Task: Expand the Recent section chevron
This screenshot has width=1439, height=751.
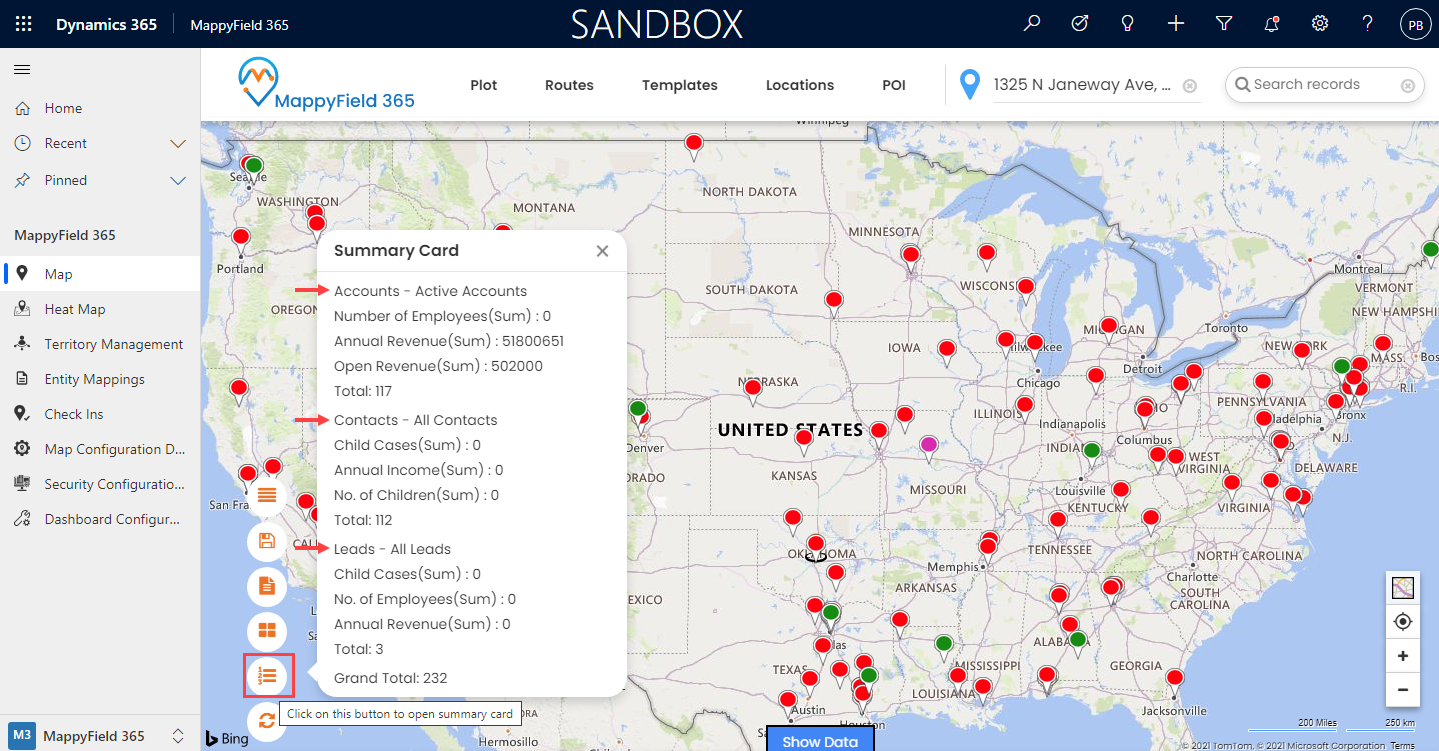Action: pyautogui.click(x=178, y=144)
